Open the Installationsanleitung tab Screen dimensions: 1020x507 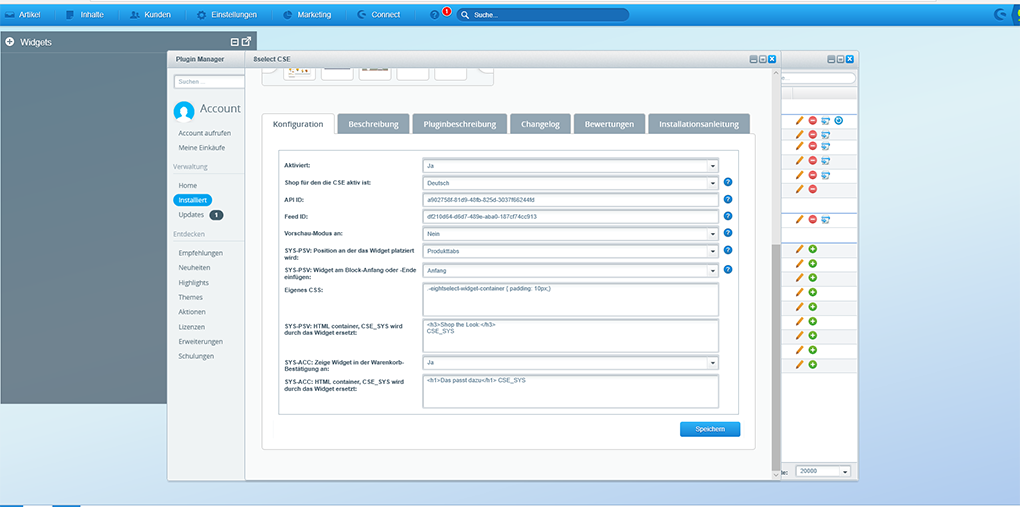point(698,124)
